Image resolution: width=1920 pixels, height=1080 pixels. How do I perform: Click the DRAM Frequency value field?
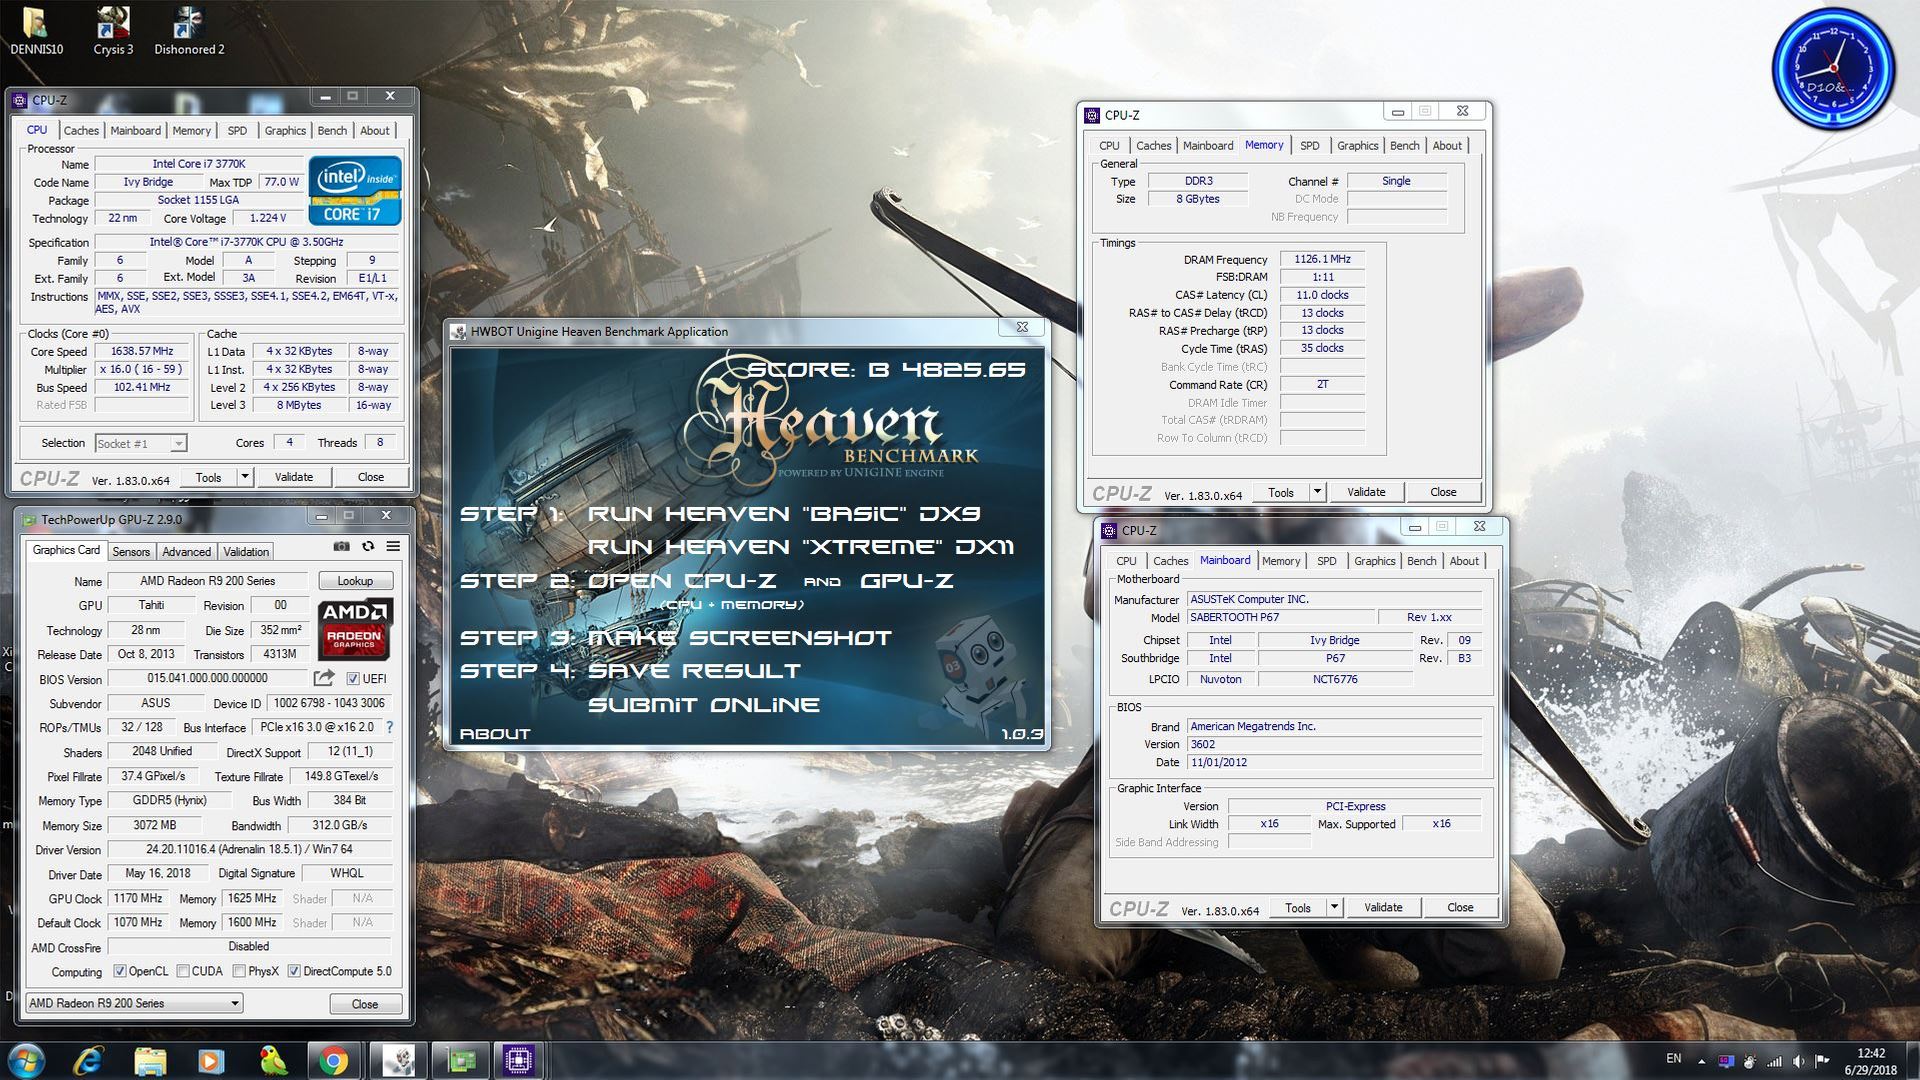[1322, 259]
